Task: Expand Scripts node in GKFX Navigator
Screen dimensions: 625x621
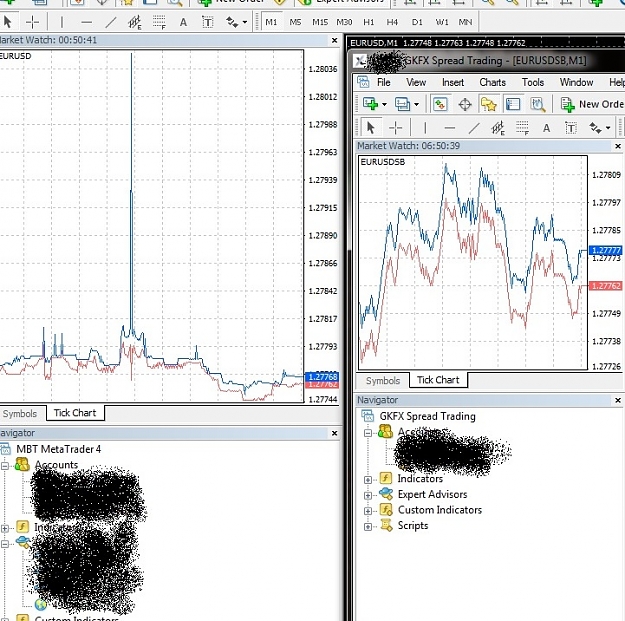Action: click(368, 527)
